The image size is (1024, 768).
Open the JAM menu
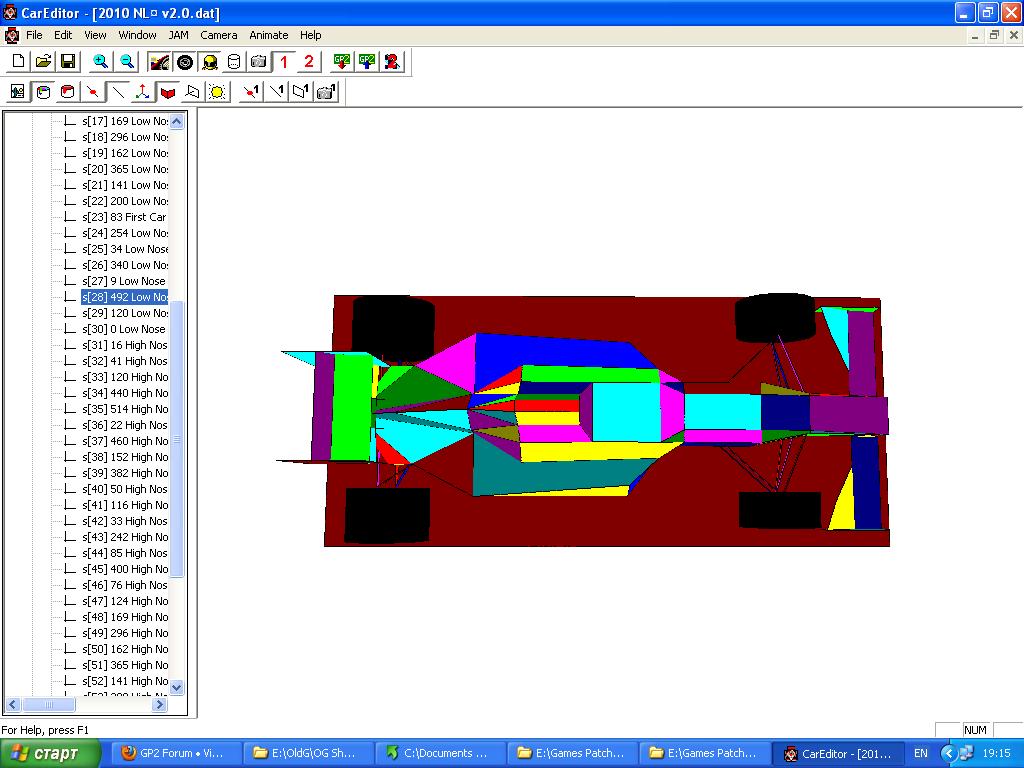tap(178, 35)
